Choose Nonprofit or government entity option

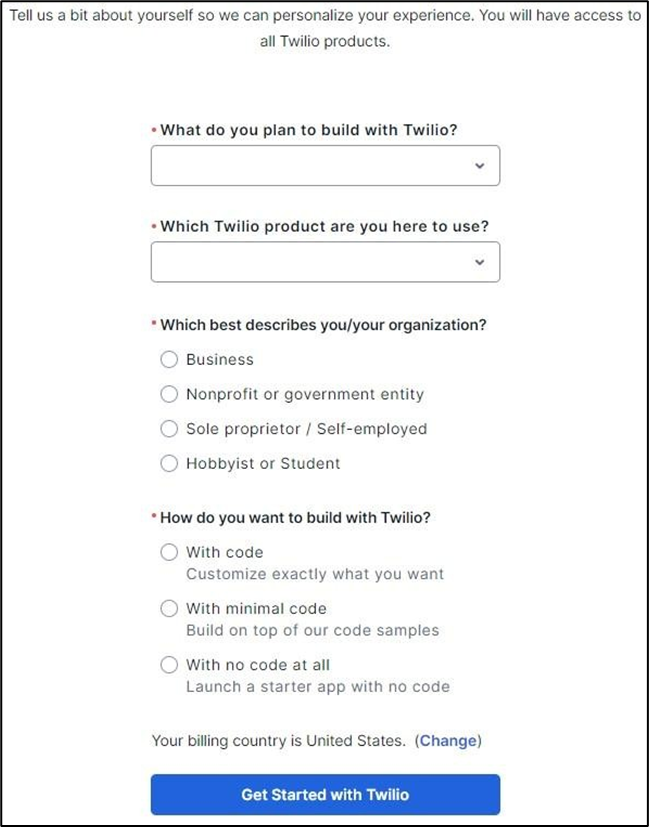click(x=169, y=394)
